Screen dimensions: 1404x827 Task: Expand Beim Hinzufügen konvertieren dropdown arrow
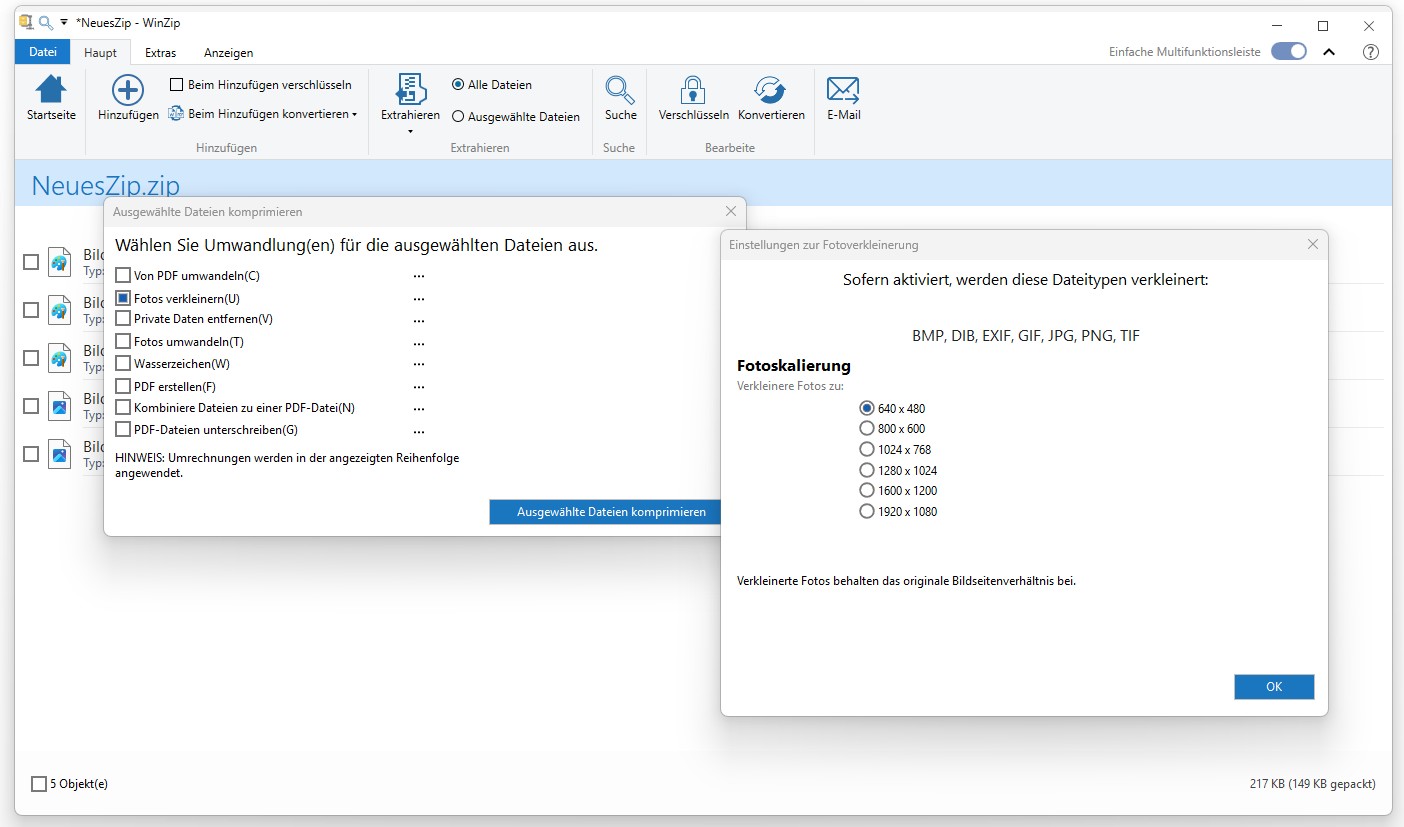pyautogui.click(x=354, y=115)
